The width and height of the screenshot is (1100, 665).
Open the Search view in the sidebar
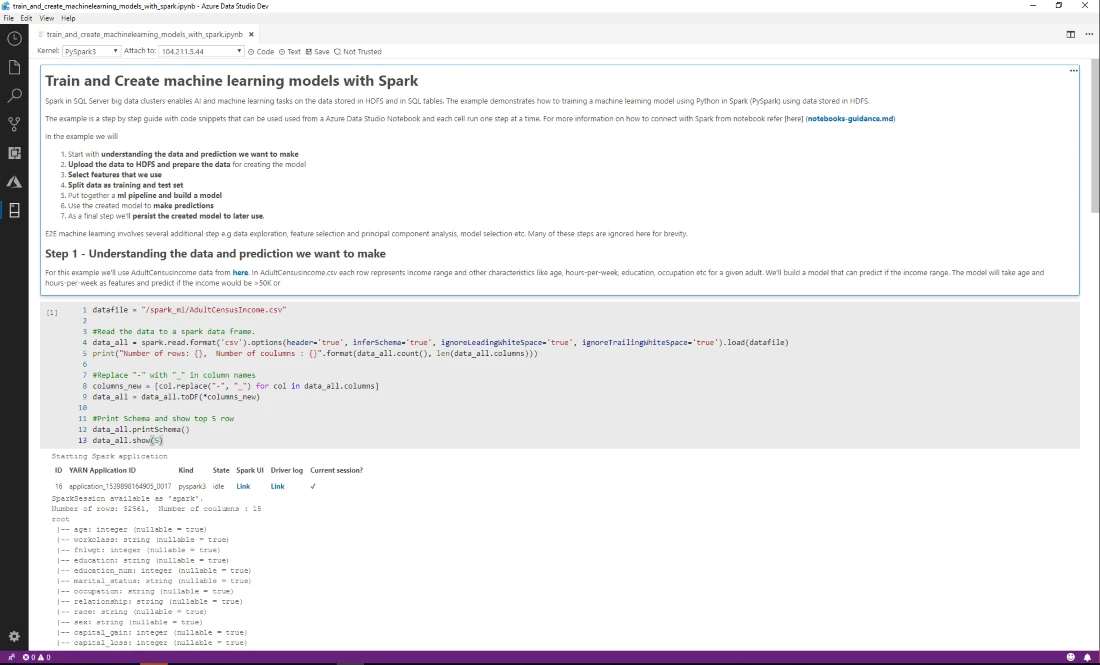coord(13,95)
